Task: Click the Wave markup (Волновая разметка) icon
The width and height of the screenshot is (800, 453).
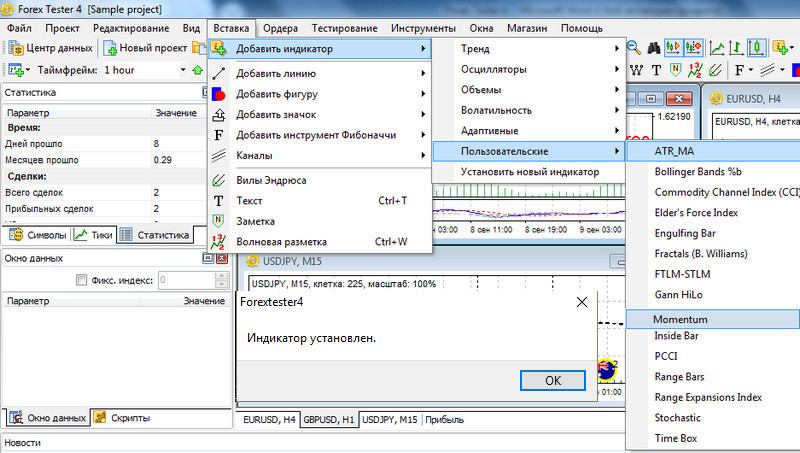Action: coord(218,242)
